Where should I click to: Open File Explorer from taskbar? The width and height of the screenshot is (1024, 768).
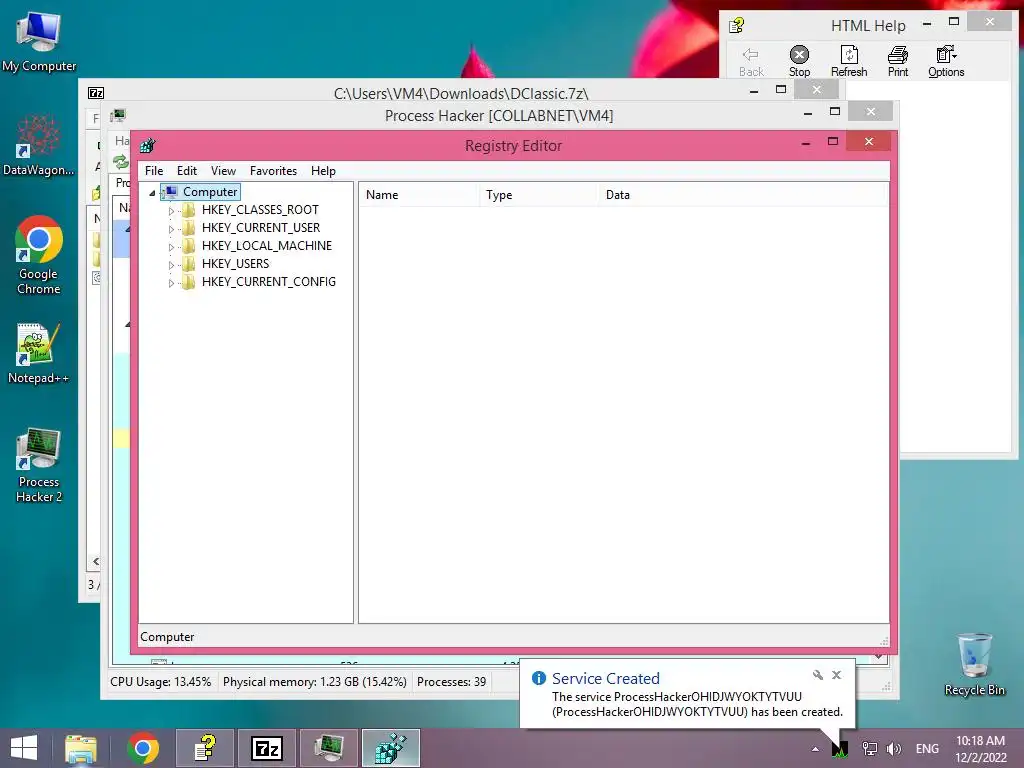pos(81,748)
